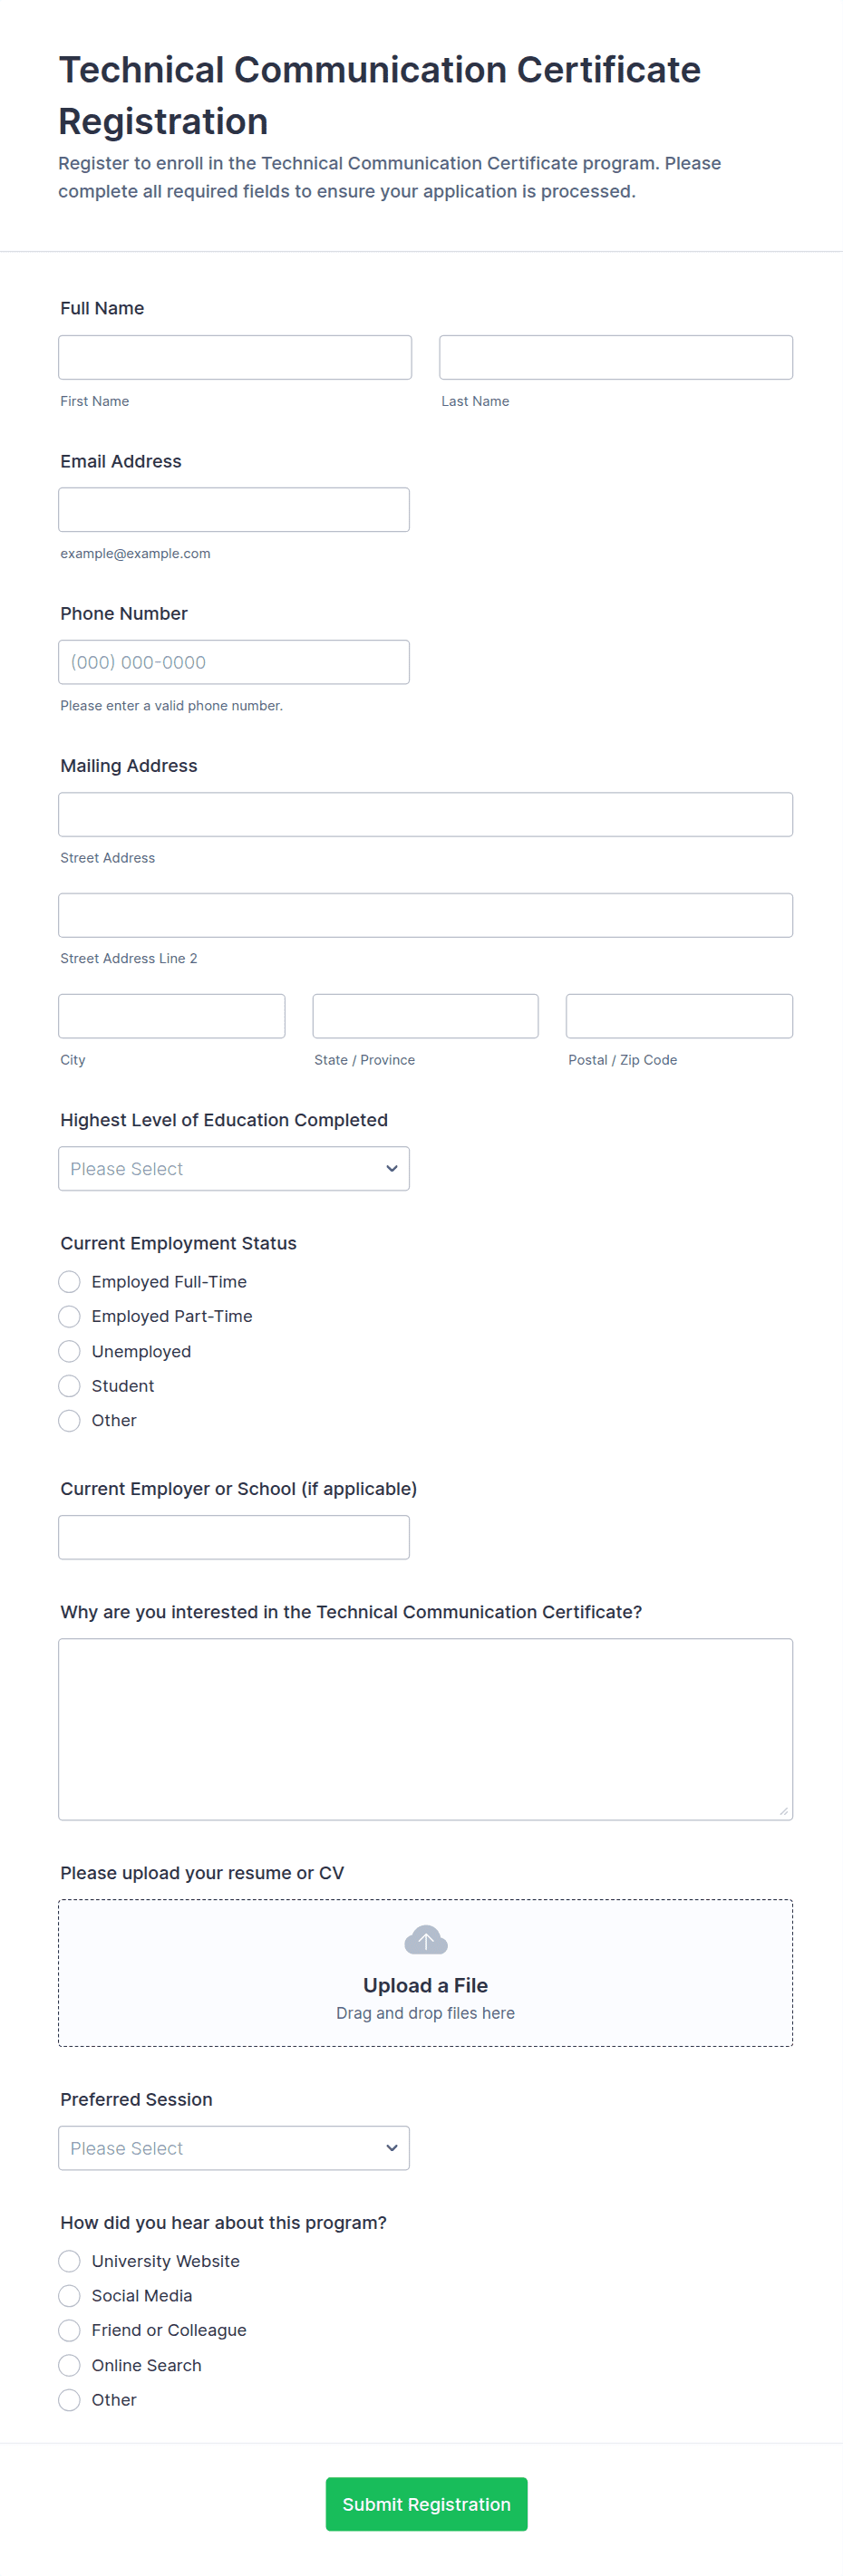Pick University Website as referral source
Screen dimensions: 843x2576
(x=69, y=2261)
